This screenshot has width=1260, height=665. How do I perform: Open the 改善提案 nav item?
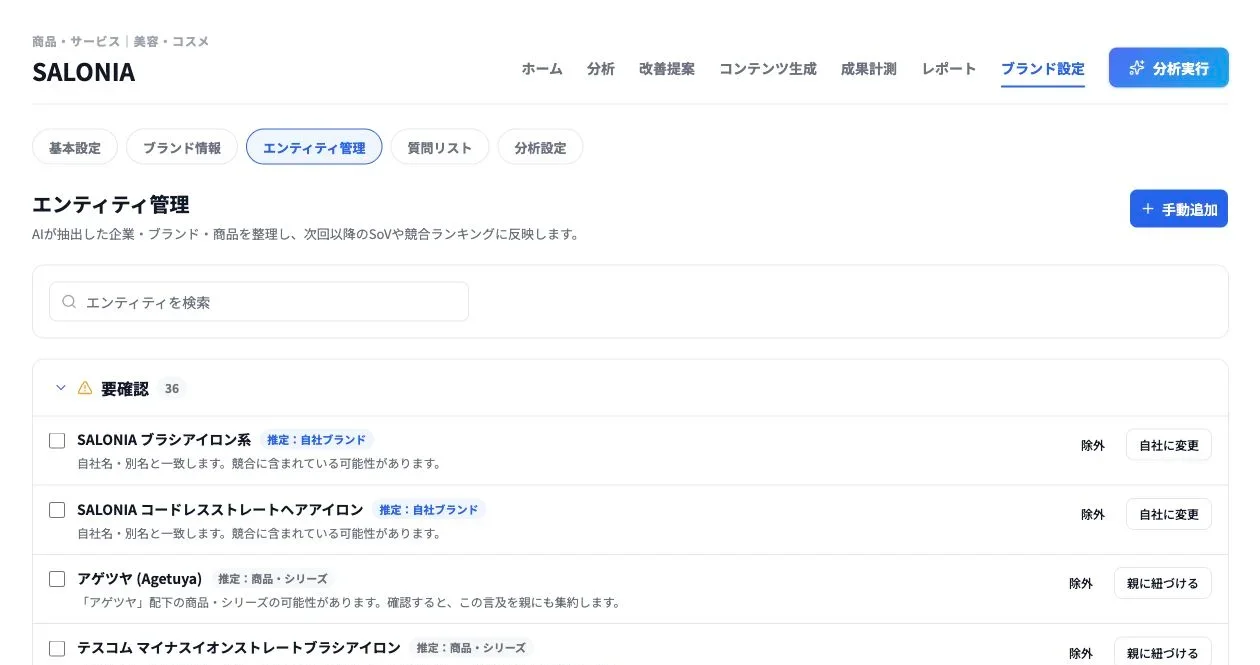pyautogui.click(x=667, y=69)
